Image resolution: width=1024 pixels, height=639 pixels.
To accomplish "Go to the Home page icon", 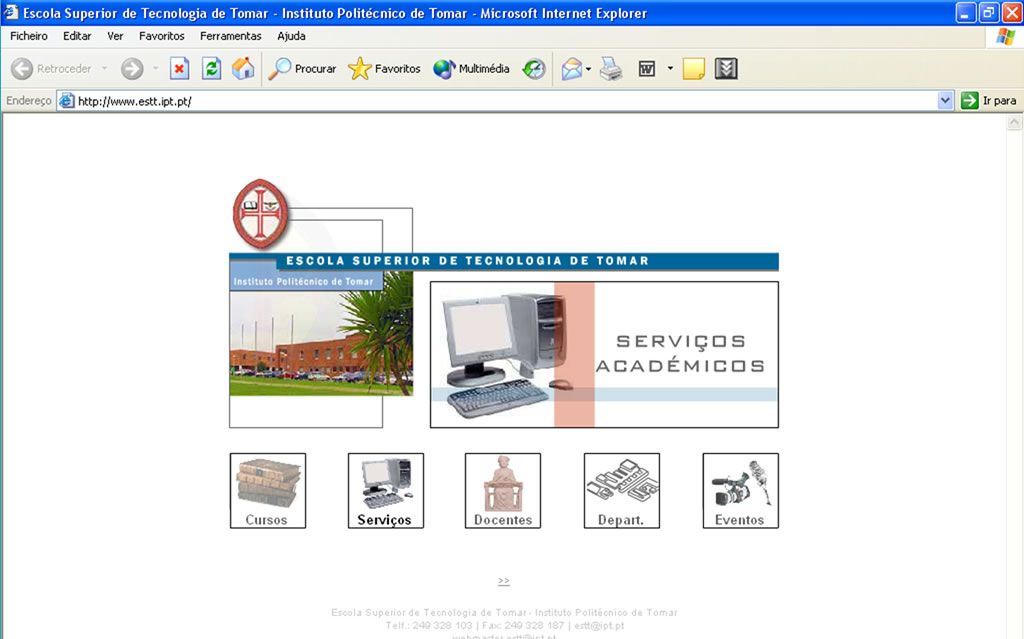I will [243, 69].
